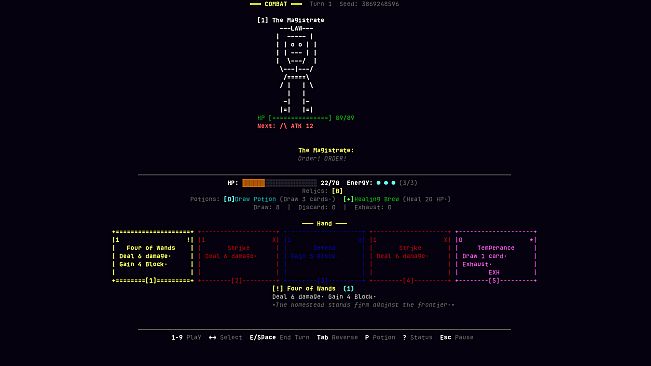This screenshot has height=366, width=651.
Task: Click the E/Space End Turn hint
Action: coord(279,337)
